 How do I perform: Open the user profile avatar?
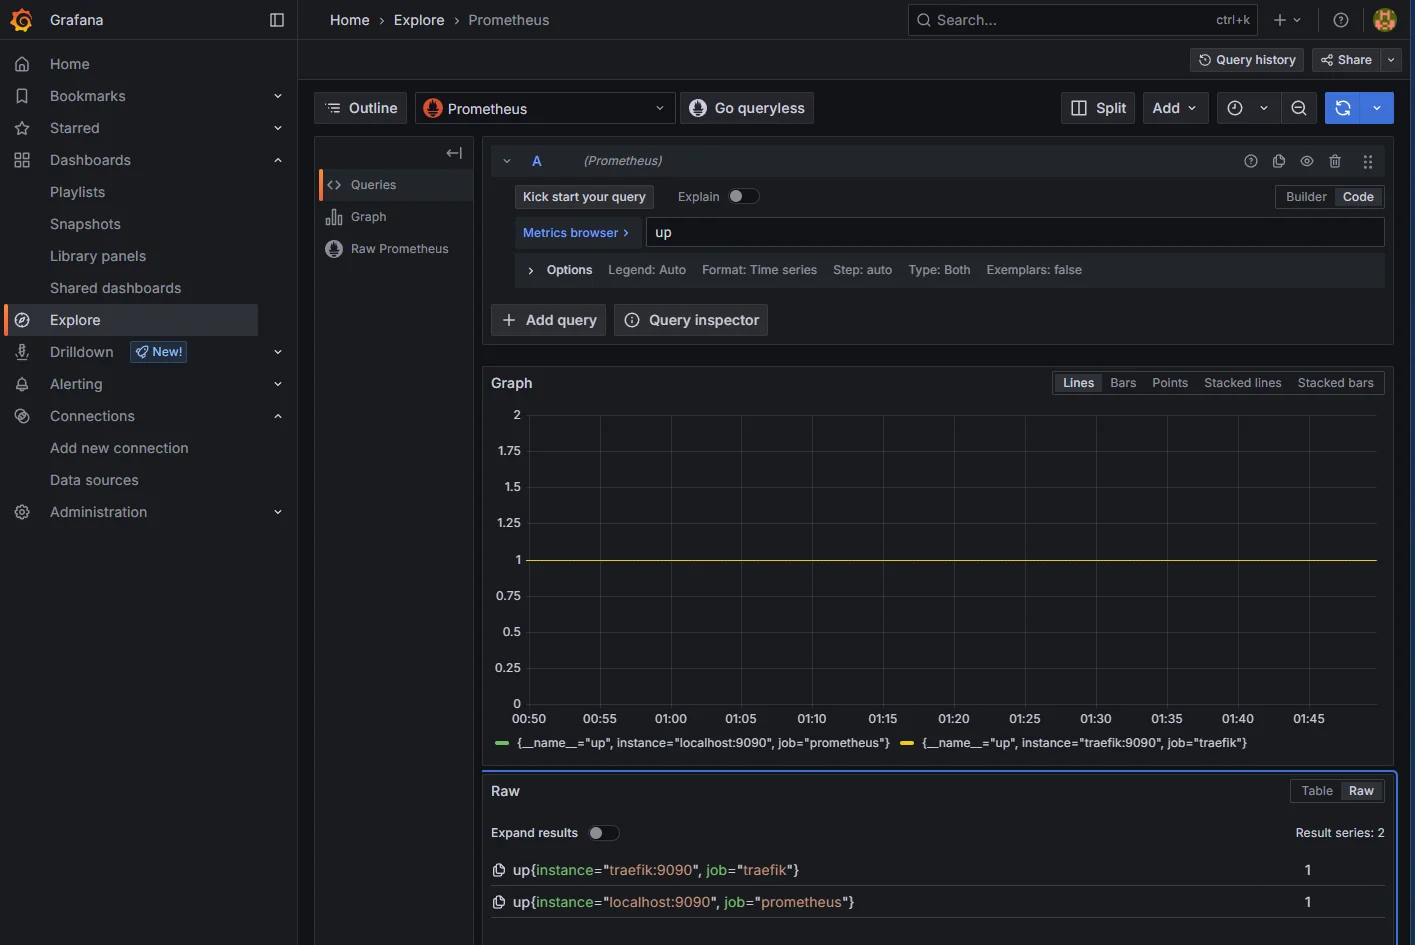(1385, 20)
